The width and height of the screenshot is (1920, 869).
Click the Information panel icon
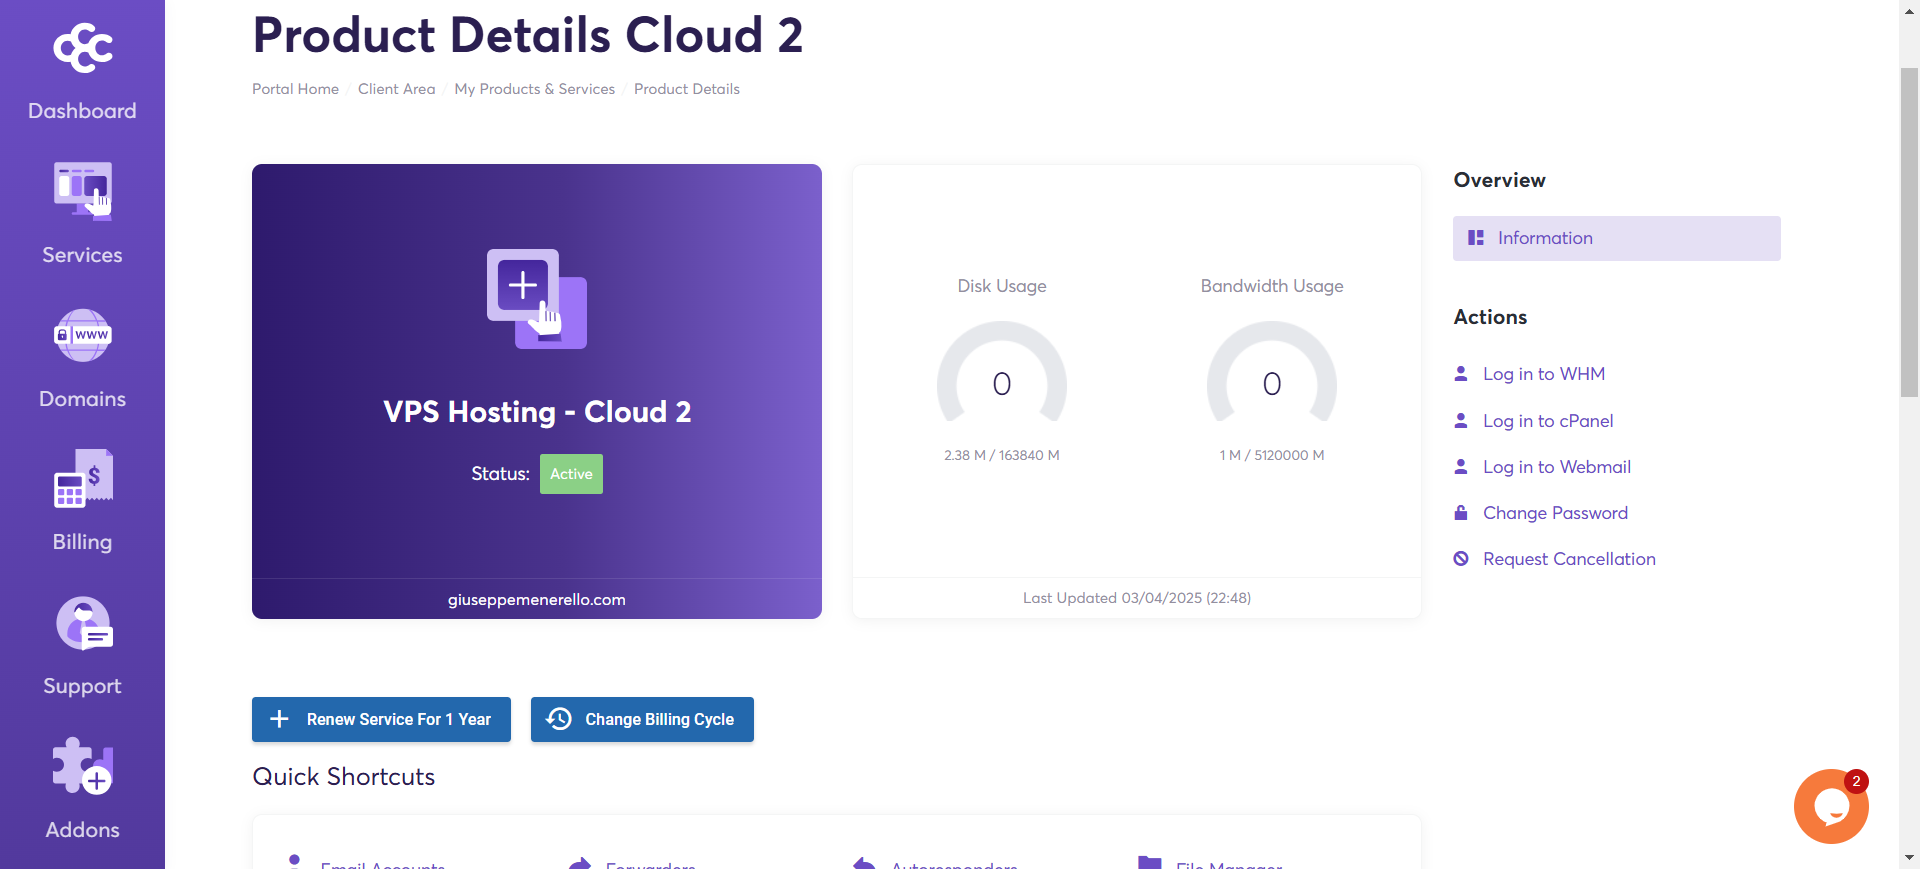(1476, 238)
